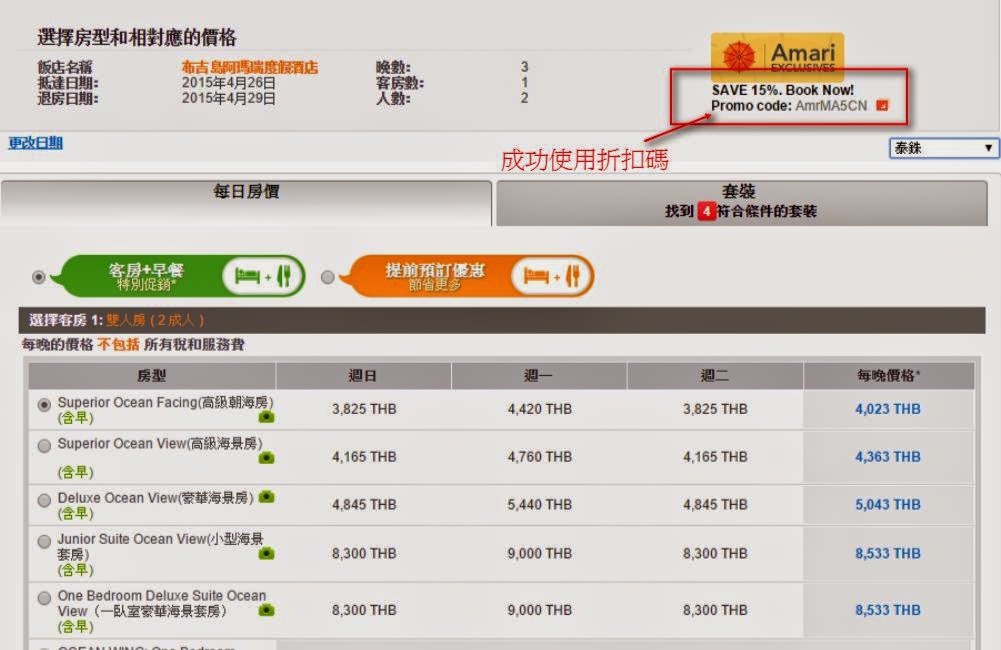Click camera icon for One Bedroom Deluxe Suite
Viewport: 1001px width, 650px height.
coord(266,610)
